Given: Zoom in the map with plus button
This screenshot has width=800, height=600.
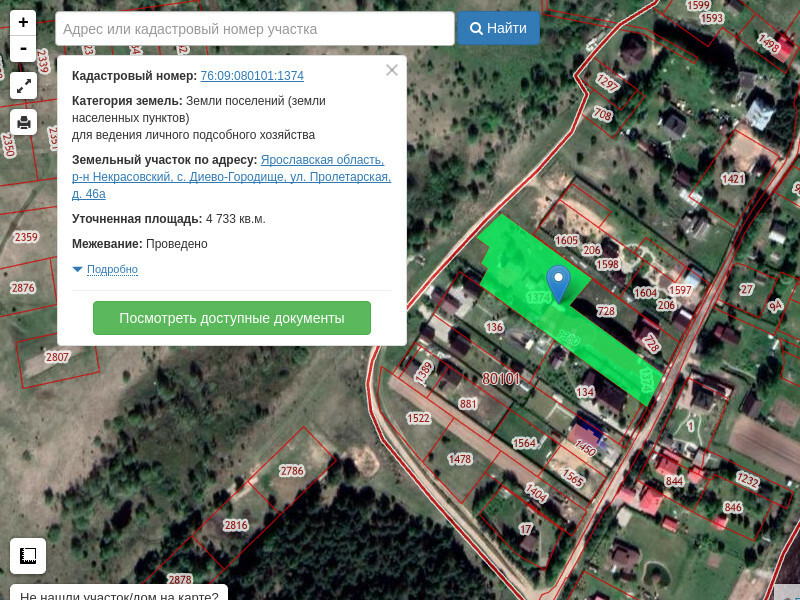Looking at the screenshot, I should coord(23,22).
